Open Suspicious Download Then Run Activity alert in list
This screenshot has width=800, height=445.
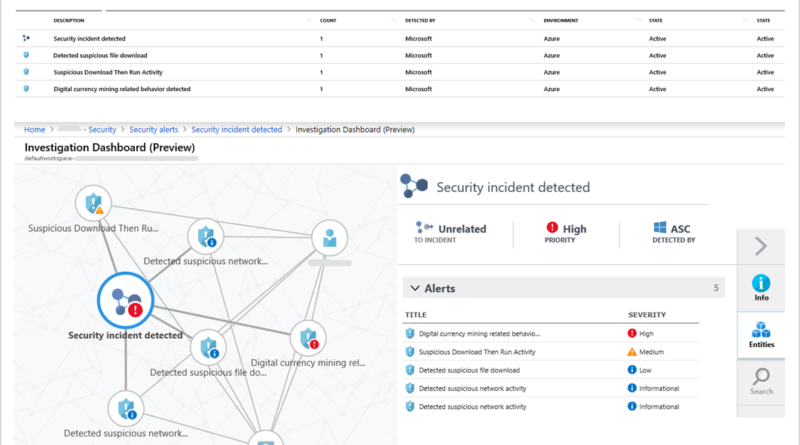point(477,352)
